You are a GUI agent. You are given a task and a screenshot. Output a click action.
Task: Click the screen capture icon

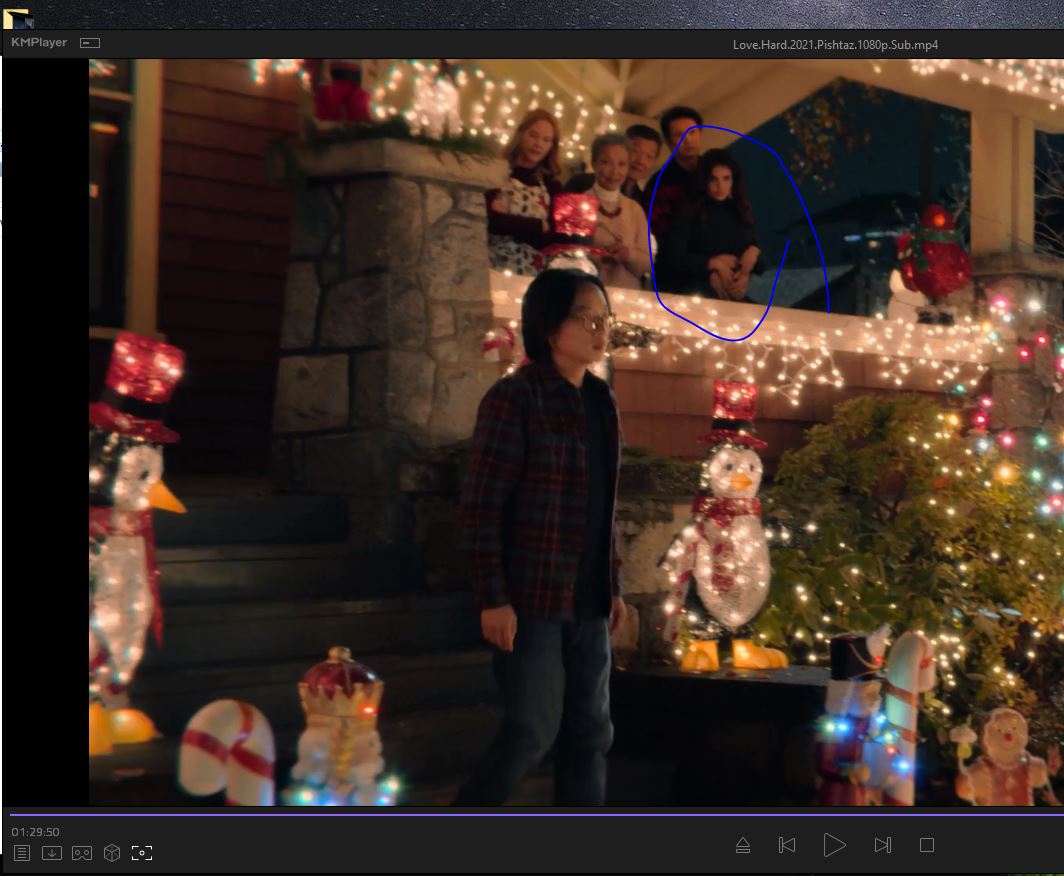[x=142, y=853]
